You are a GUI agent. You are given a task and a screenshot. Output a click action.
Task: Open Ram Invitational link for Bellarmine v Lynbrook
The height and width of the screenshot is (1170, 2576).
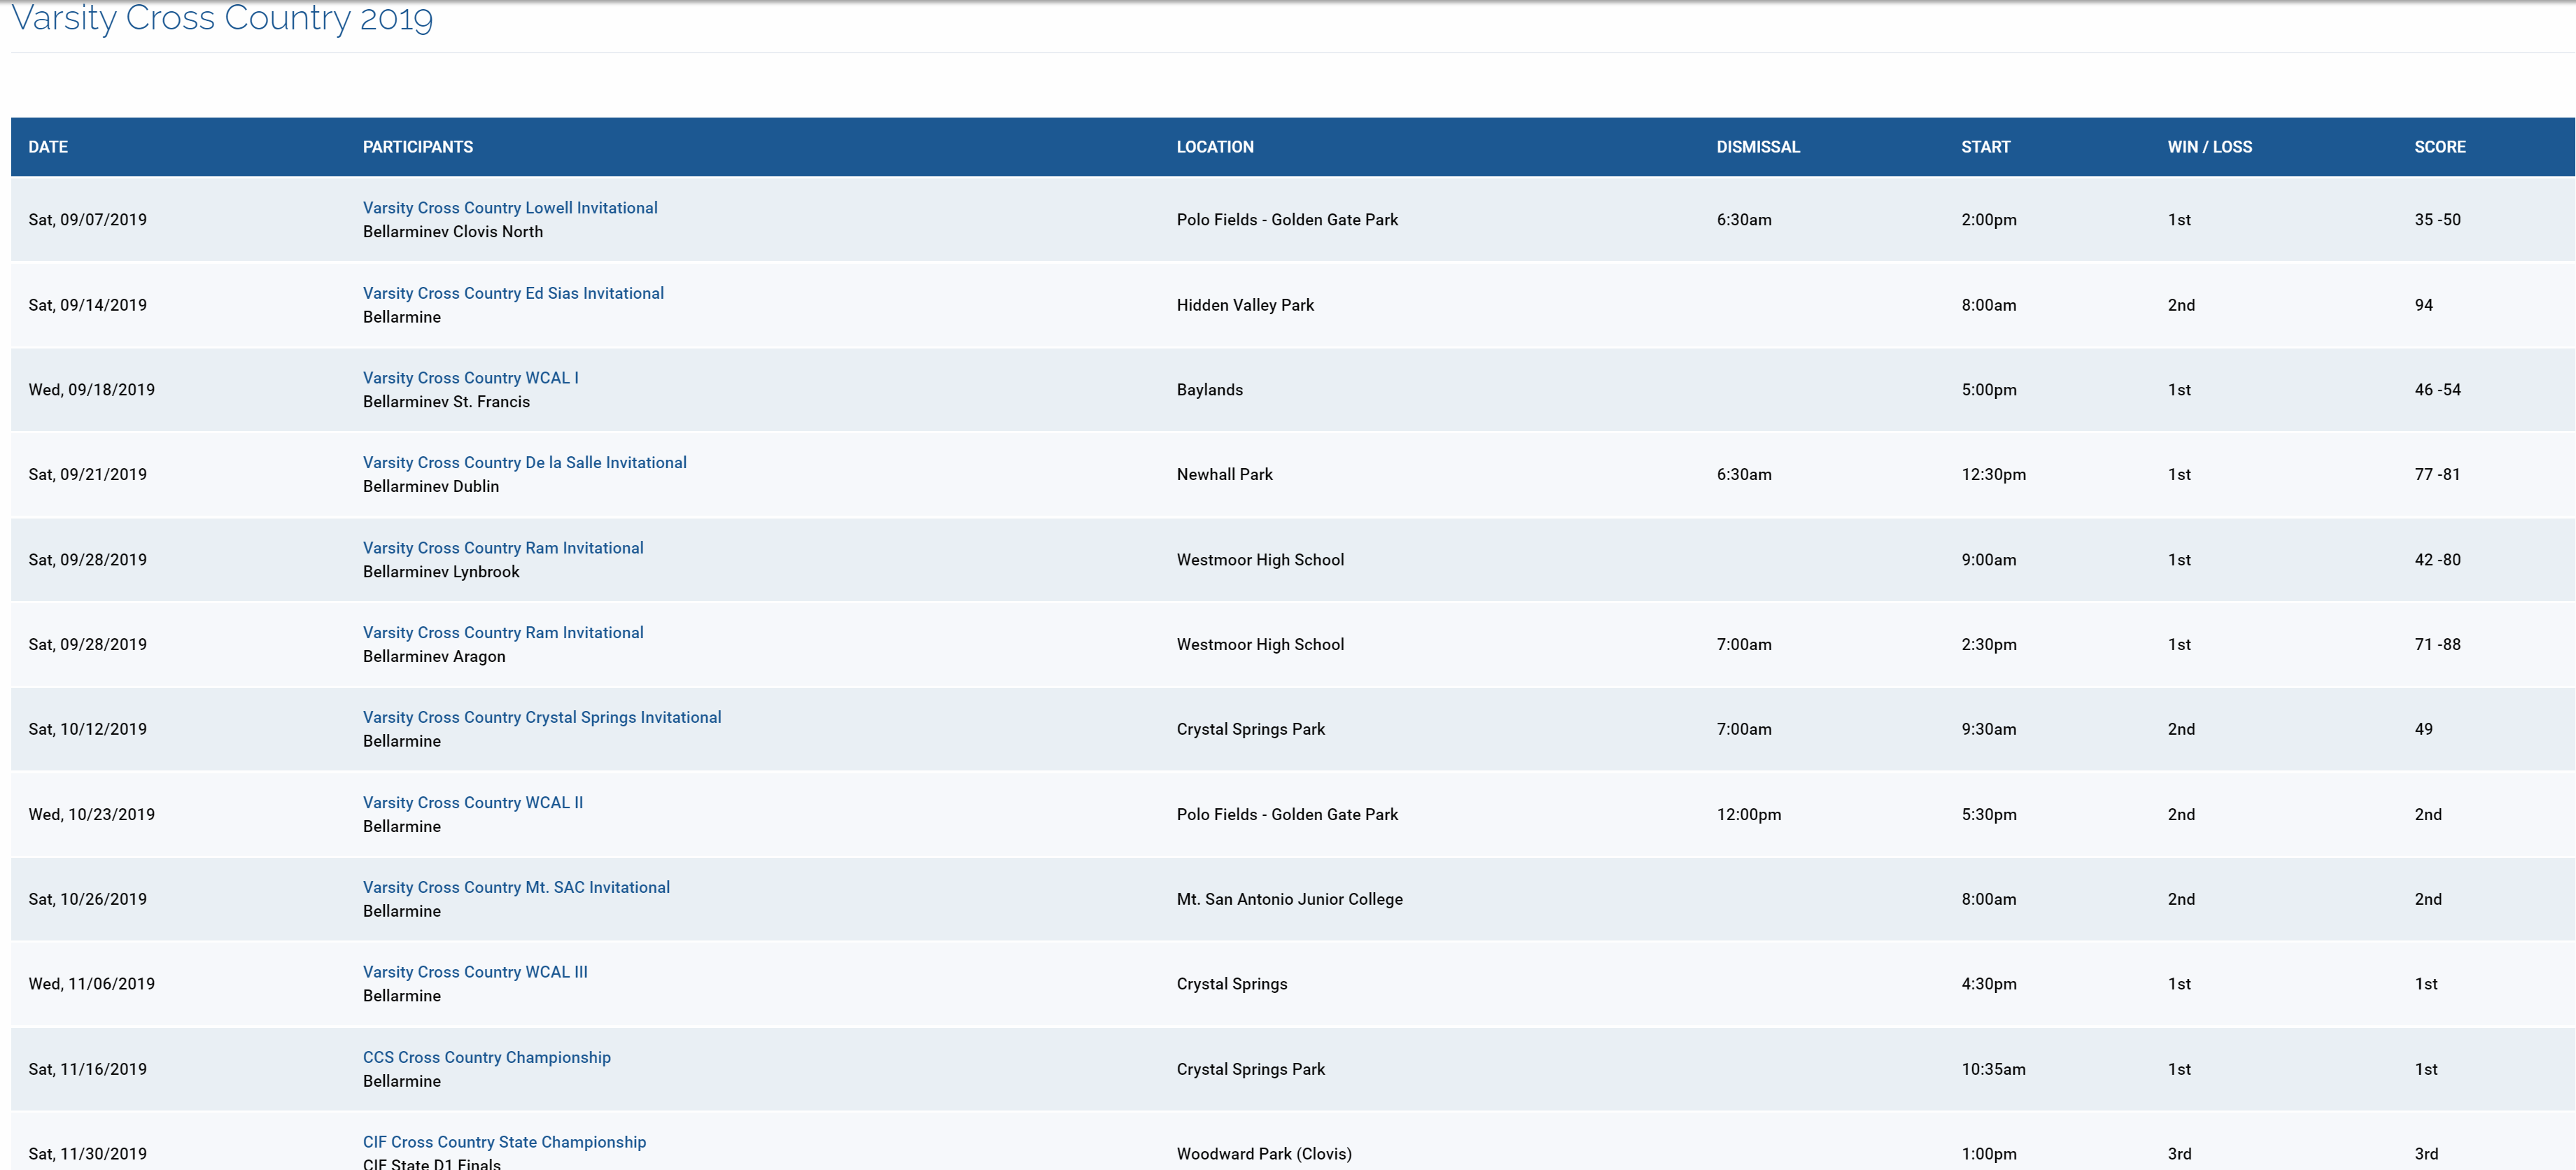tap(503, 548)
